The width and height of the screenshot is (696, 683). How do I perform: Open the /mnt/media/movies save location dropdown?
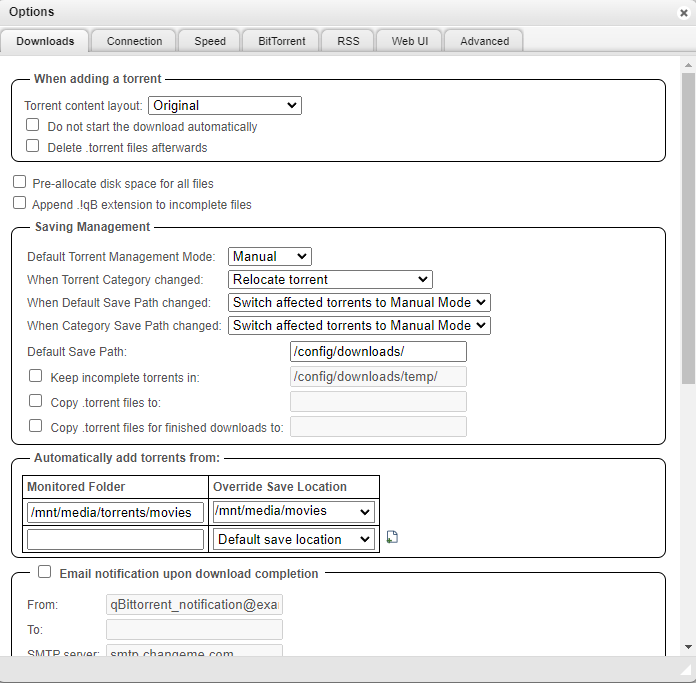tap(293, 511)
